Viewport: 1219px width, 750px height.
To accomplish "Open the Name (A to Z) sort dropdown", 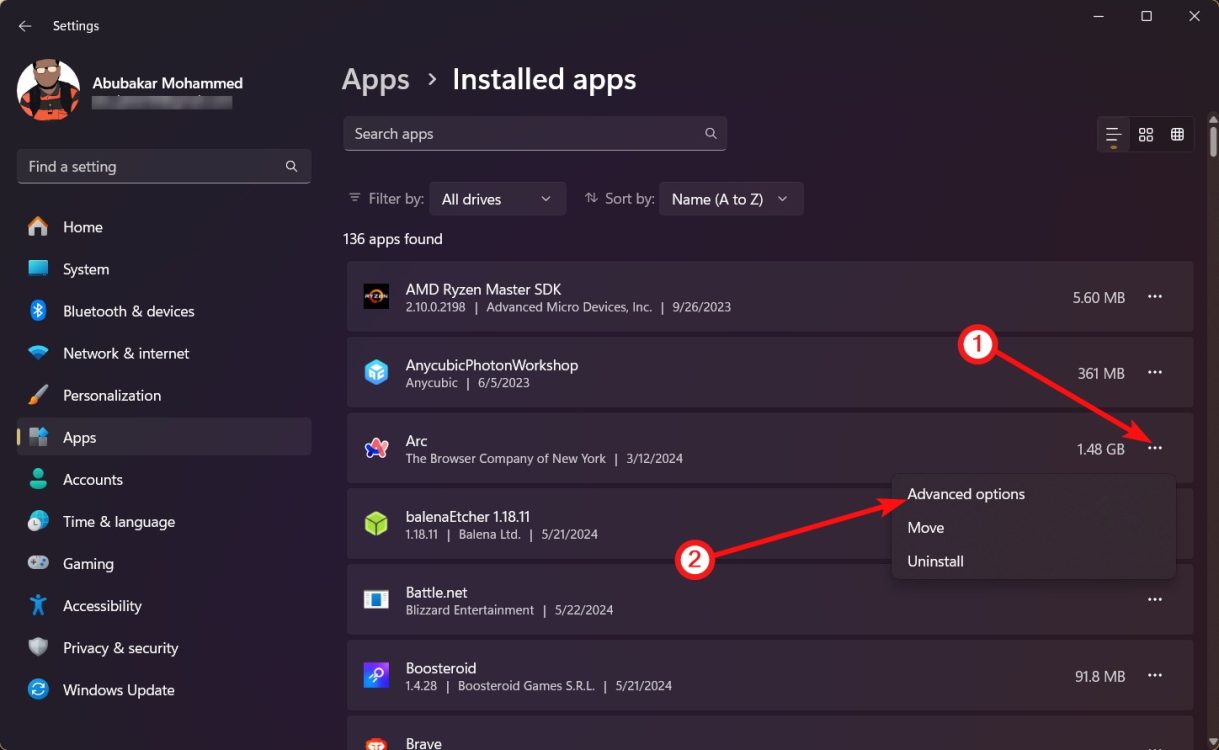I will tap(731, 198).
